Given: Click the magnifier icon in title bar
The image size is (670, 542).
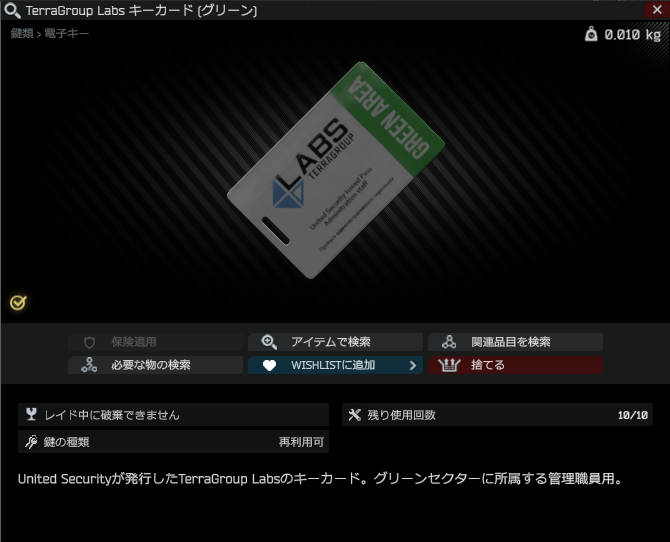Looking at the screenshot, I should [12, 10].
